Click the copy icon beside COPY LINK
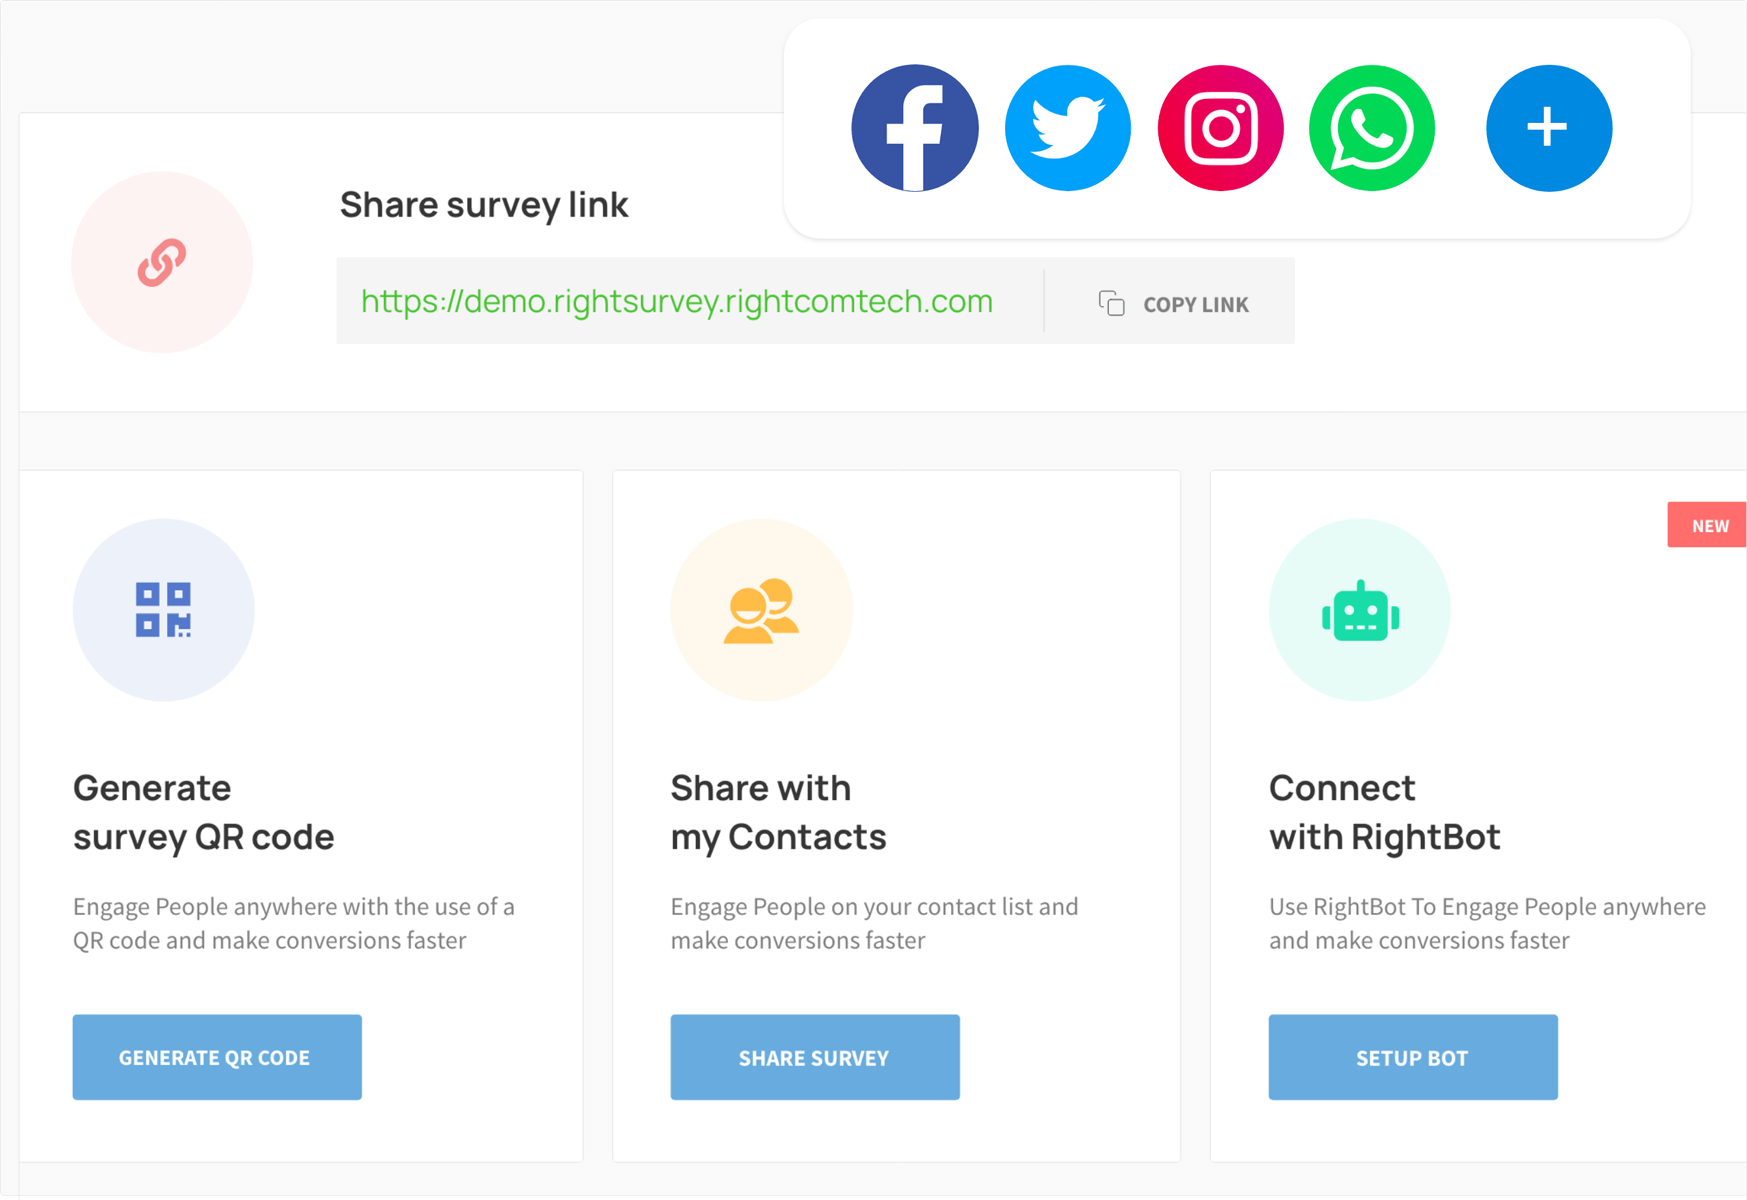 click(x=1111, y=303)
